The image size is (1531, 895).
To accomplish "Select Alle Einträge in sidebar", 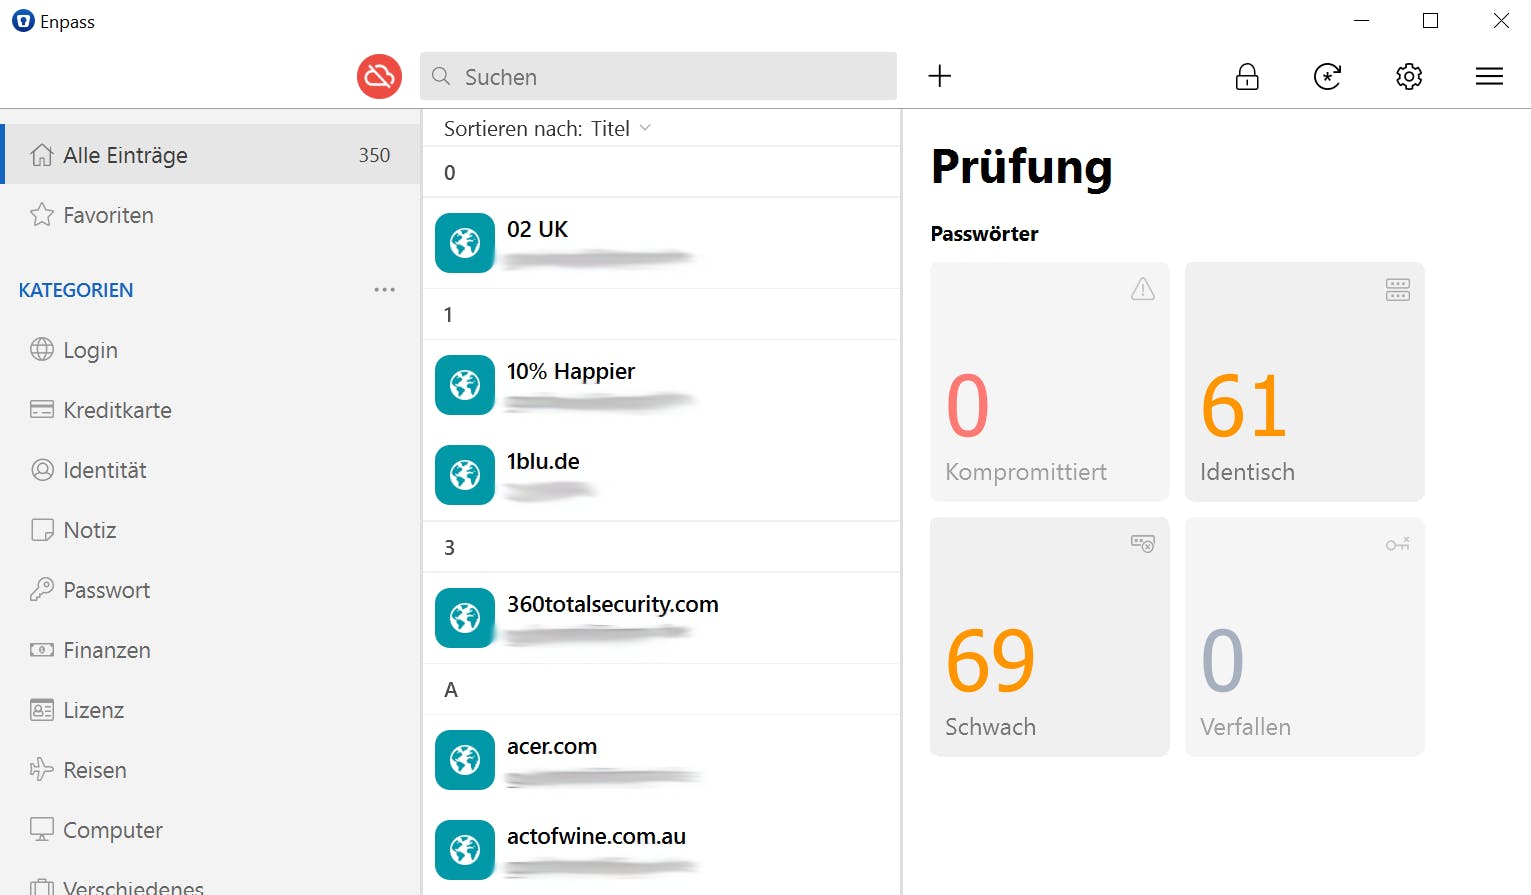I will tap(210, 155).
